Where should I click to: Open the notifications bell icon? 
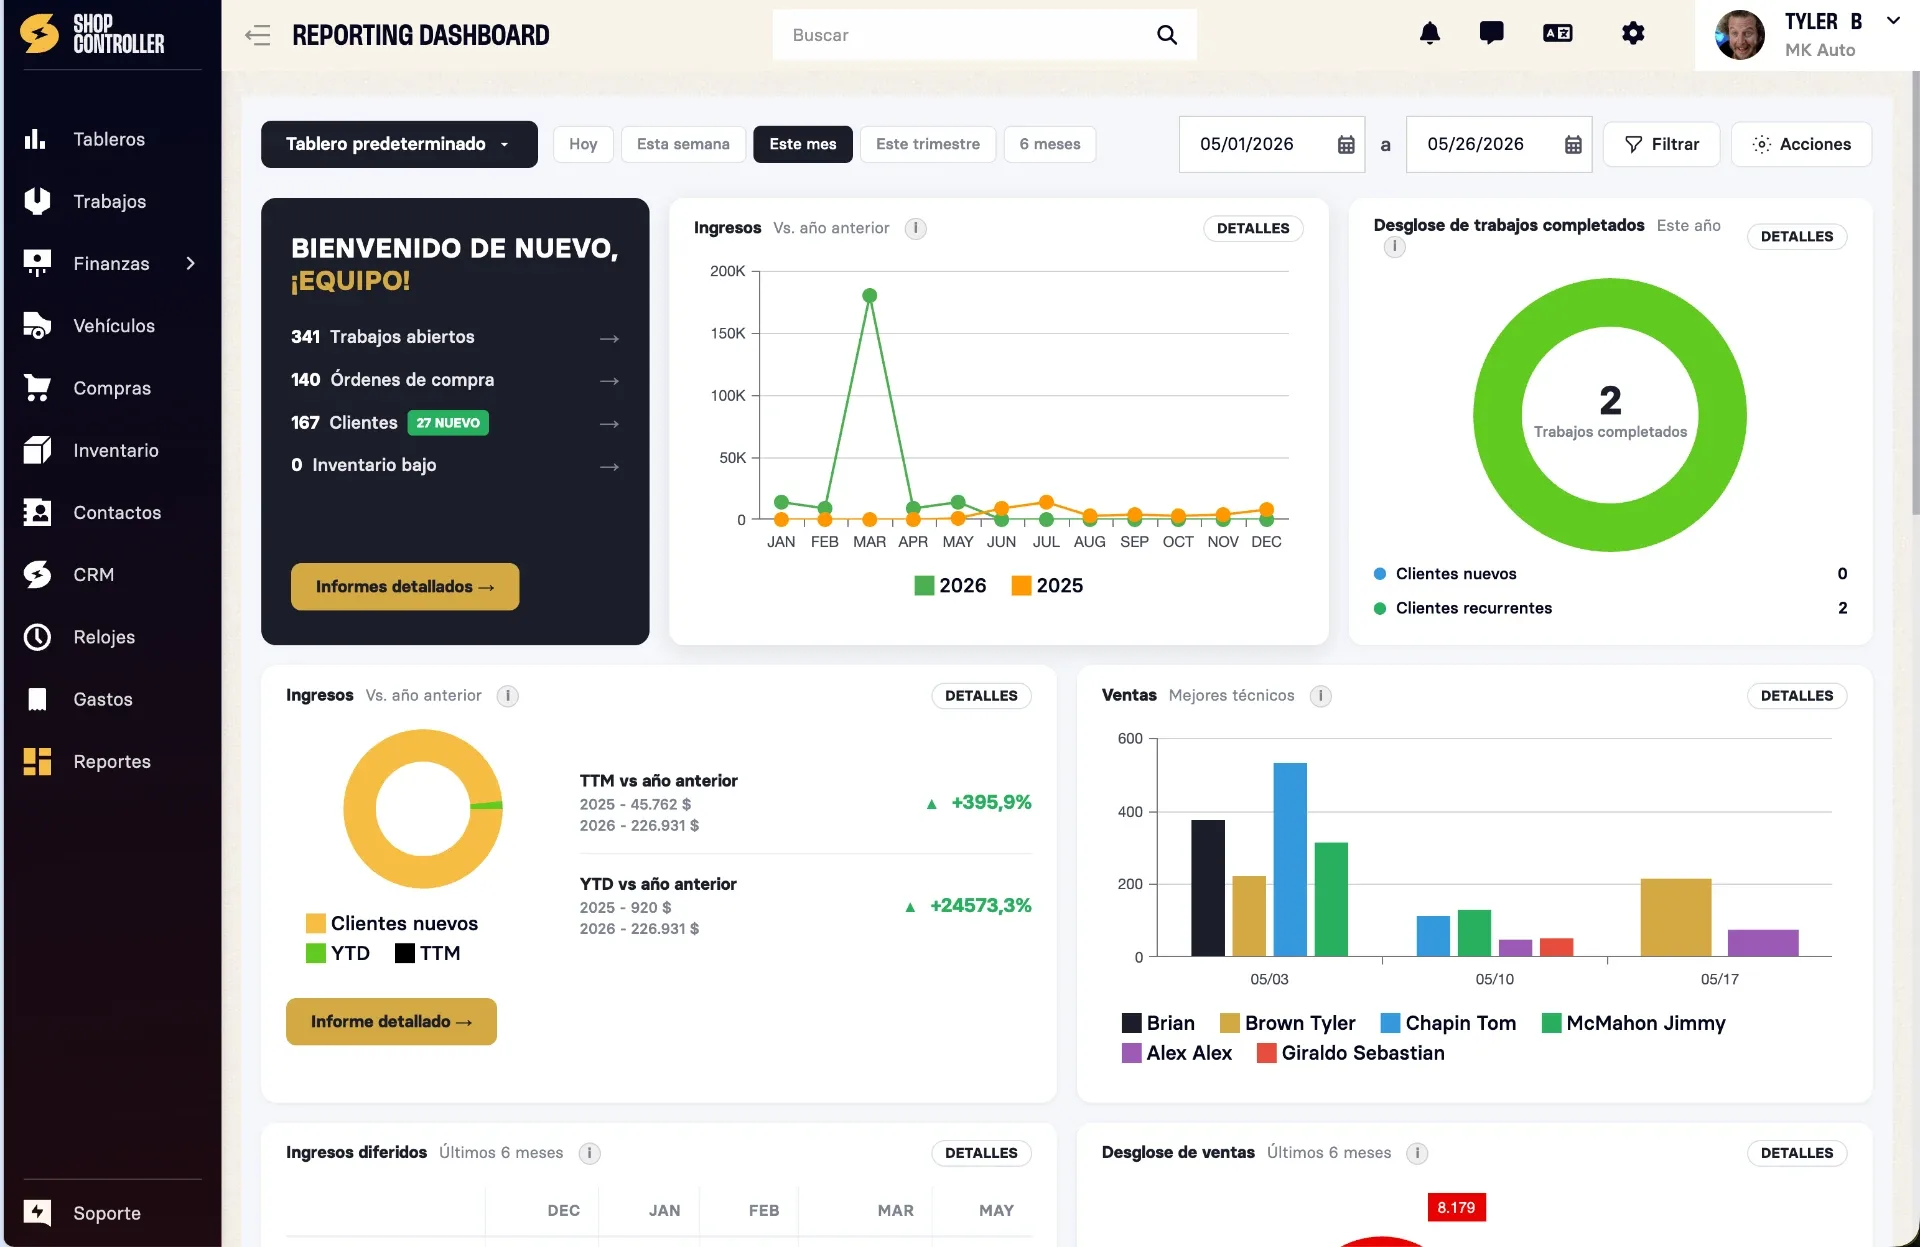pos(1430,34)
